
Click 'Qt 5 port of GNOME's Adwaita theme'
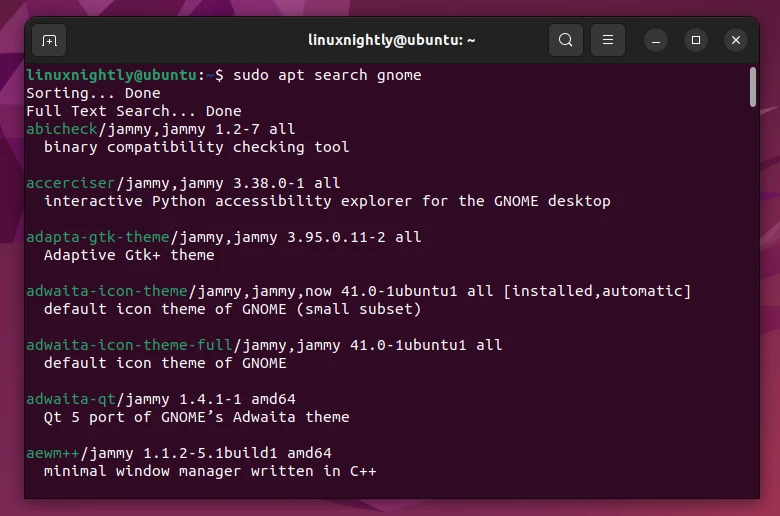(196, 417)
